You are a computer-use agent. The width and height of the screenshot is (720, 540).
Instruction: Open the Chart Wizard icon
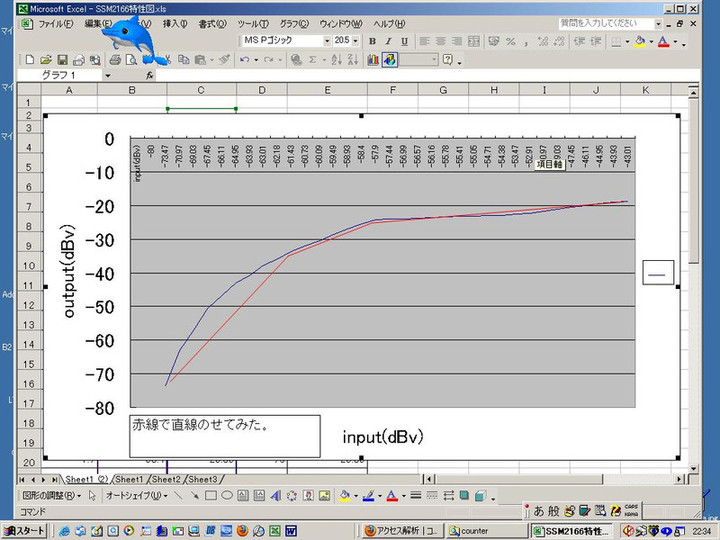tap(373, 60)
